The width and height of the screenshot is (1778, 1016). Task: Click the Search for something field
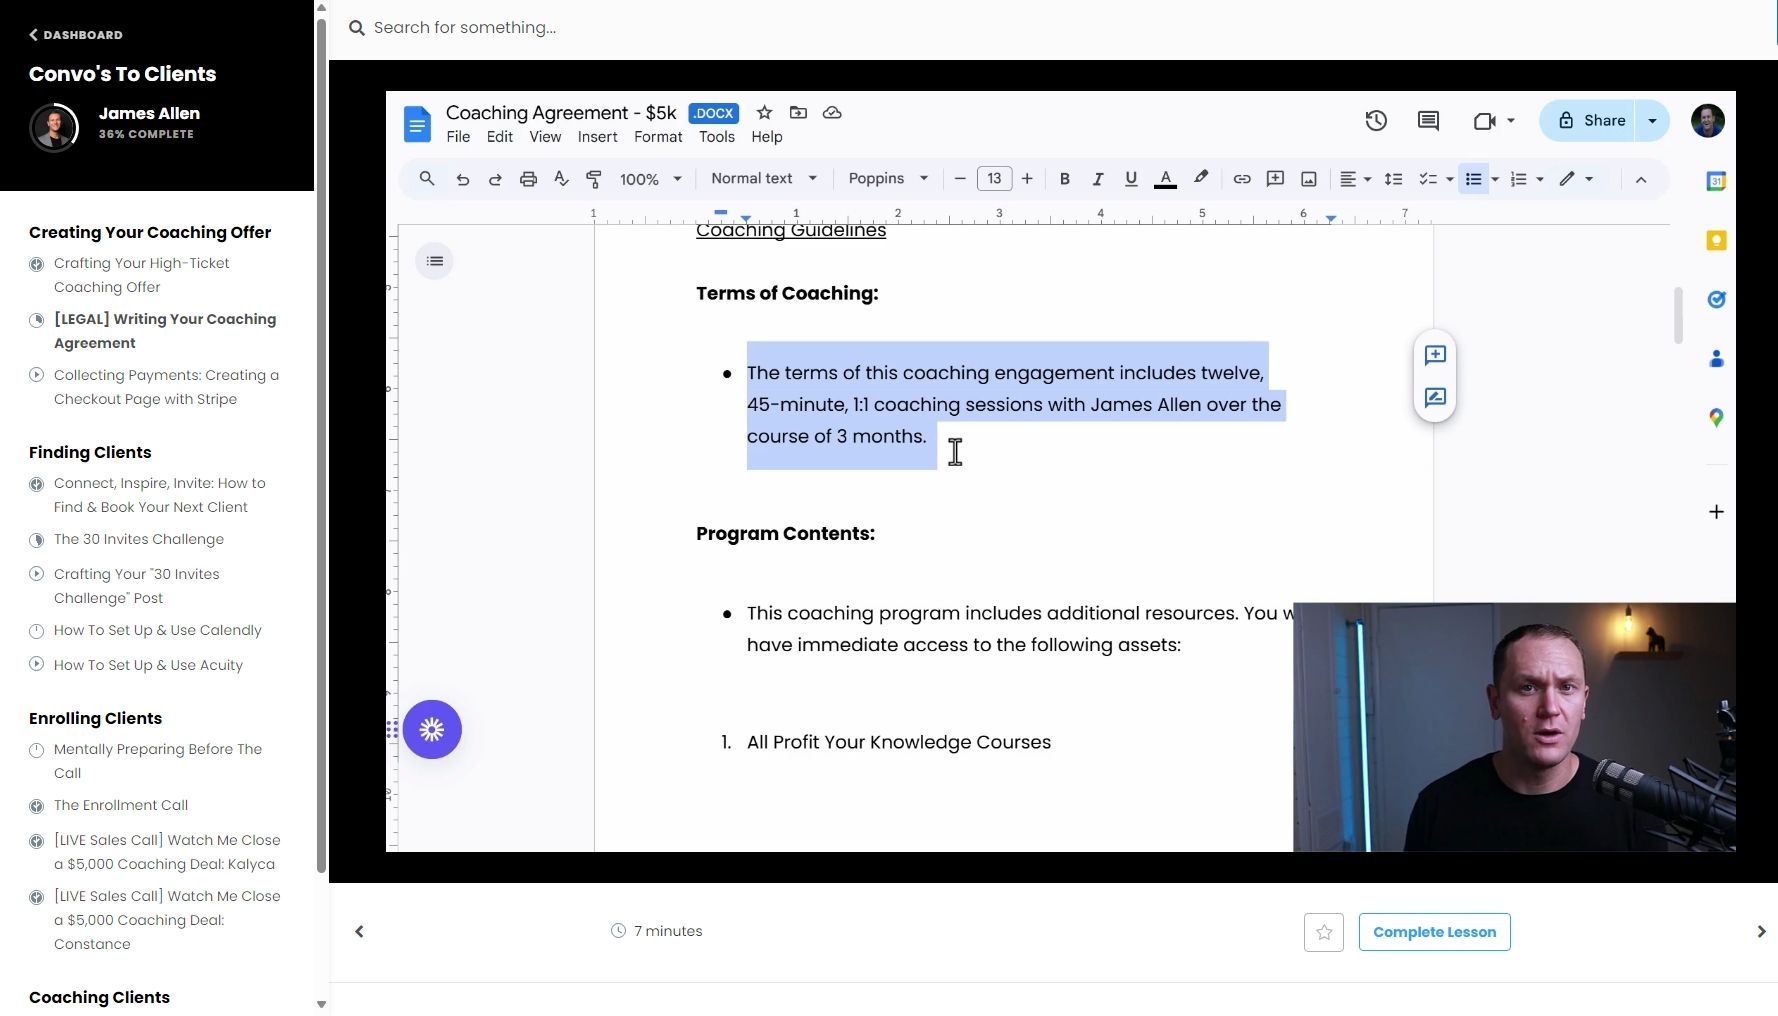tap(465, 28)
